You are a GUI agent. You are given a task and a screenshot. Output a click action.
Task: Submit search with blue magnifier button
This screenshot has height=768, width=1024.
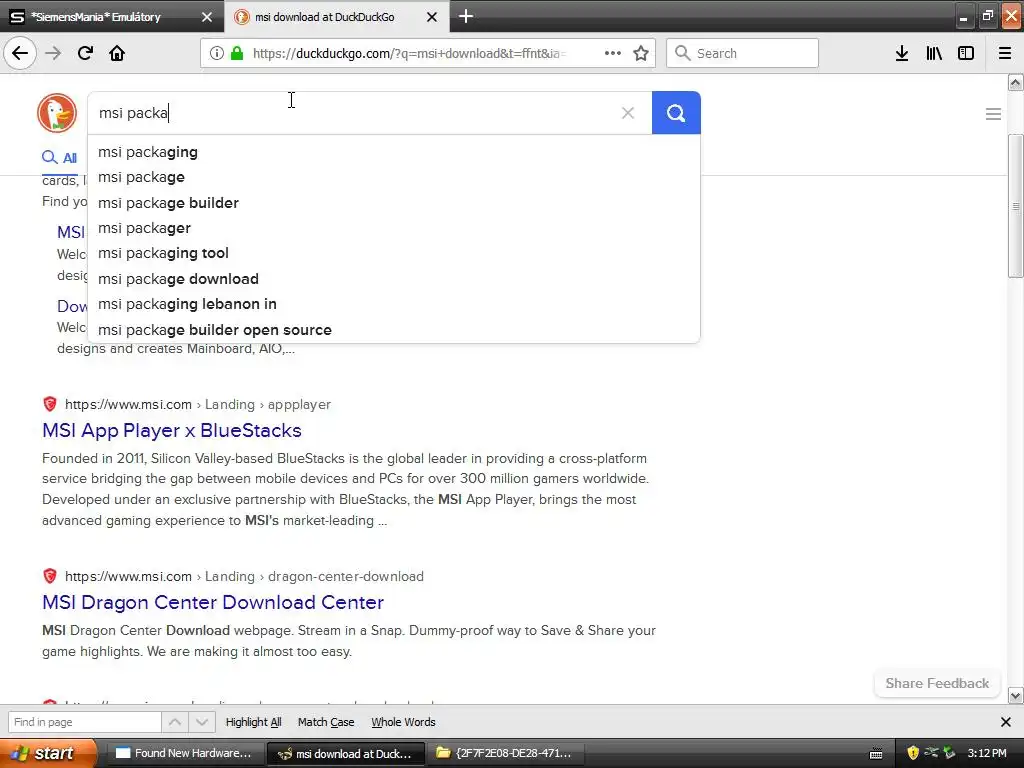(x=676, y=113)
